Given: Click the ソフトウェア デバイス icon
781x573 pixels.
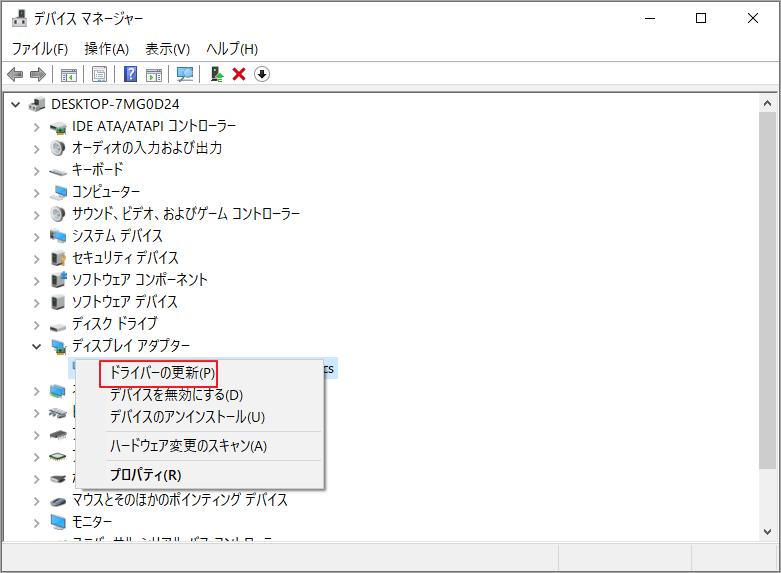Looking at the screenshot, I should pos(58,302).
